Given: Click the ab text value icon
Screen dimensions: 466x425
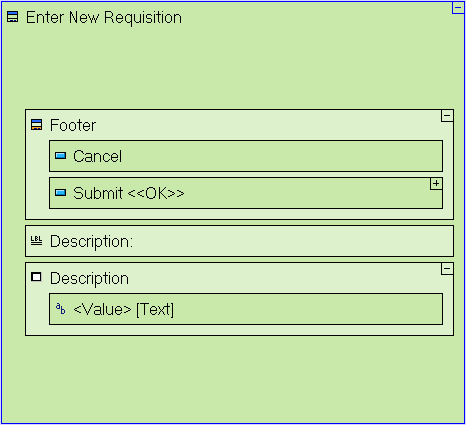Looking at the screenshot, I should coord(60,309).
